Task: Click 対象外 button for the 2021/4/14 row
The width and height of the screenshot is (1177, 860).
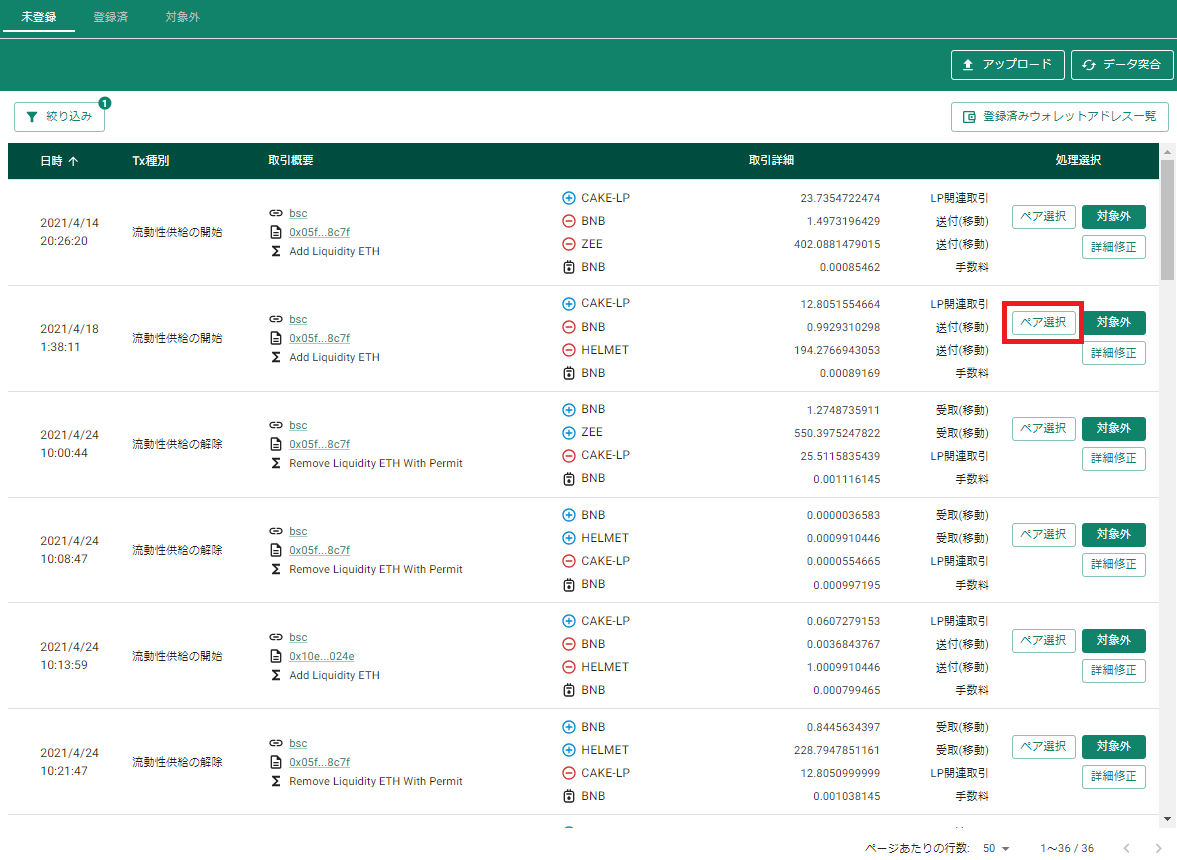Action: [x=1113, y=216]
